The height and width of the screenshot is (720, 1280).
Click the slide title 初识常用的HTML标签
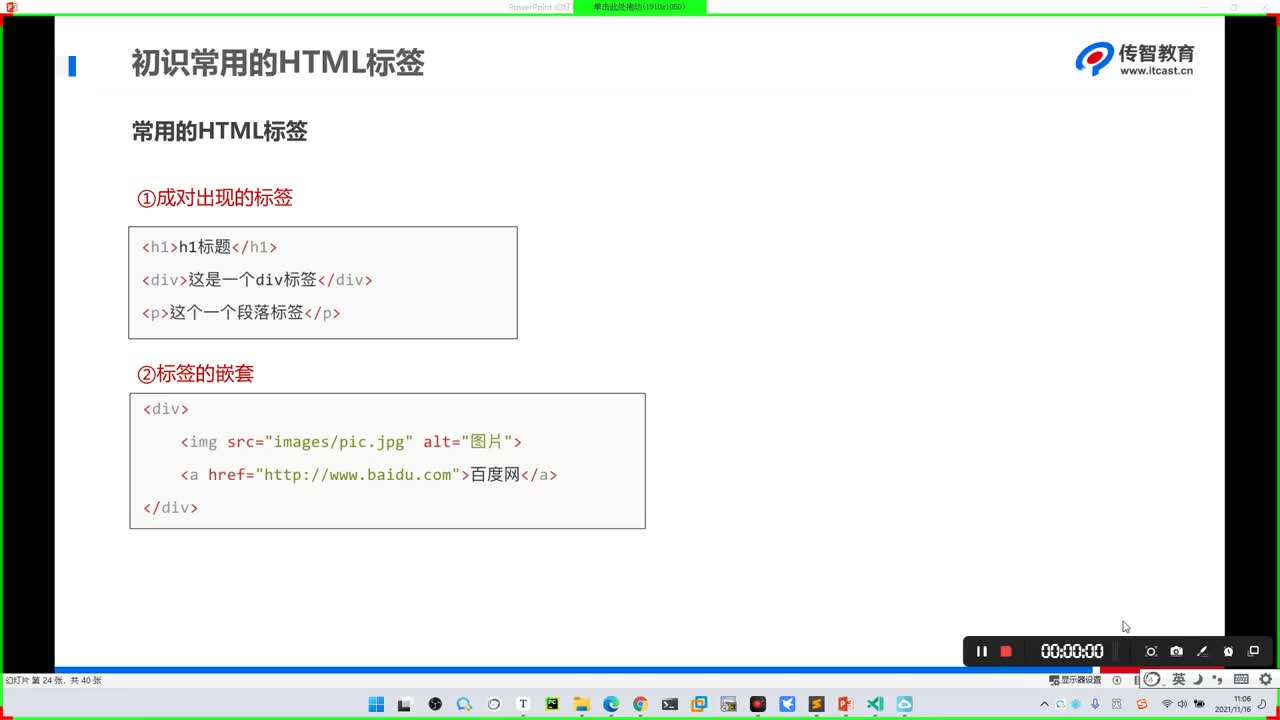pos(278,63)
